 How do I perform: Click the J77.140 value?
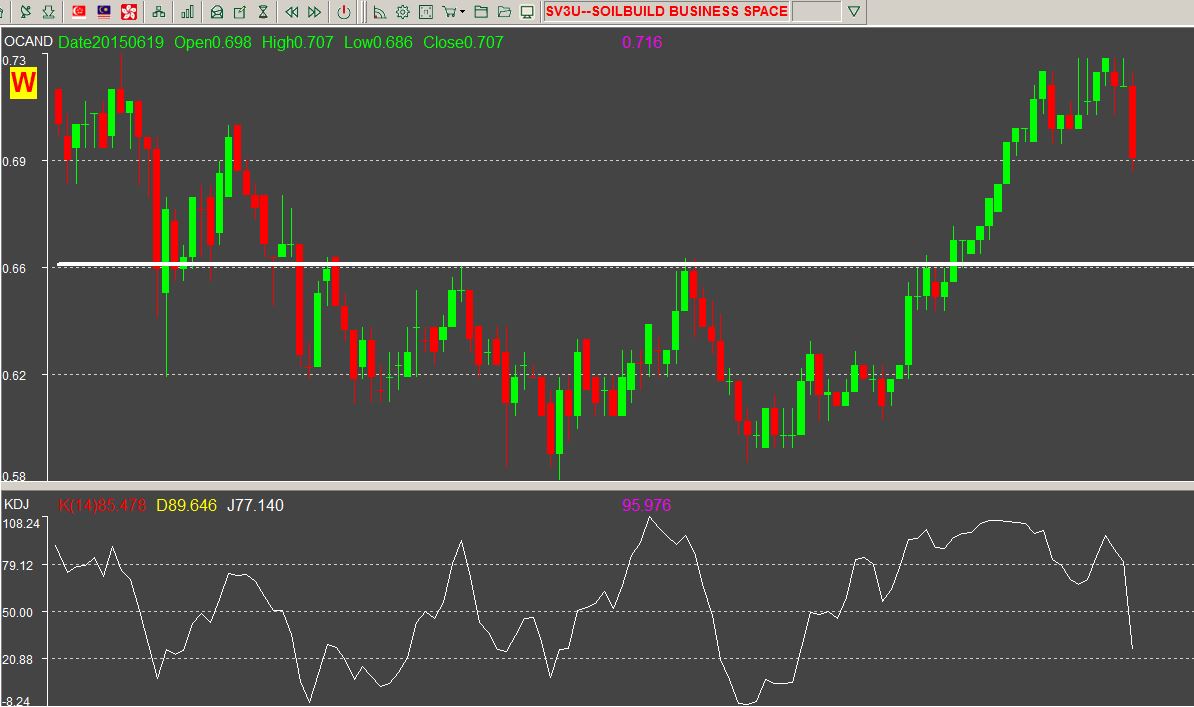click(x=255, y=505)
